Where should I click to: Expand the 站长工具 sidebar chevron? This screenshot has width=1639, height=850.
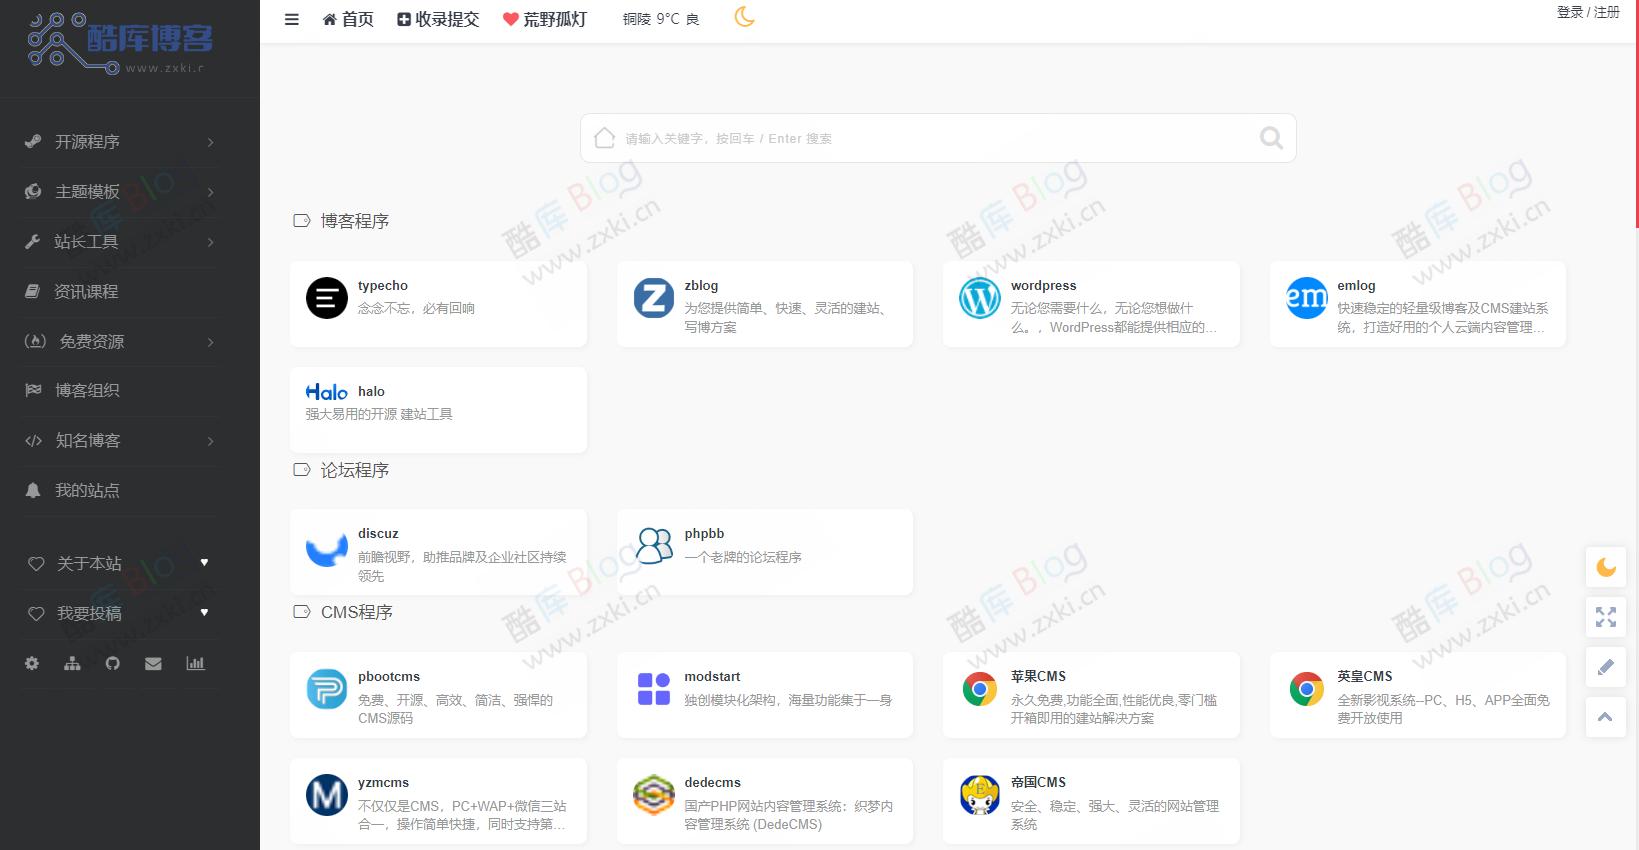[x=210, y=242]
